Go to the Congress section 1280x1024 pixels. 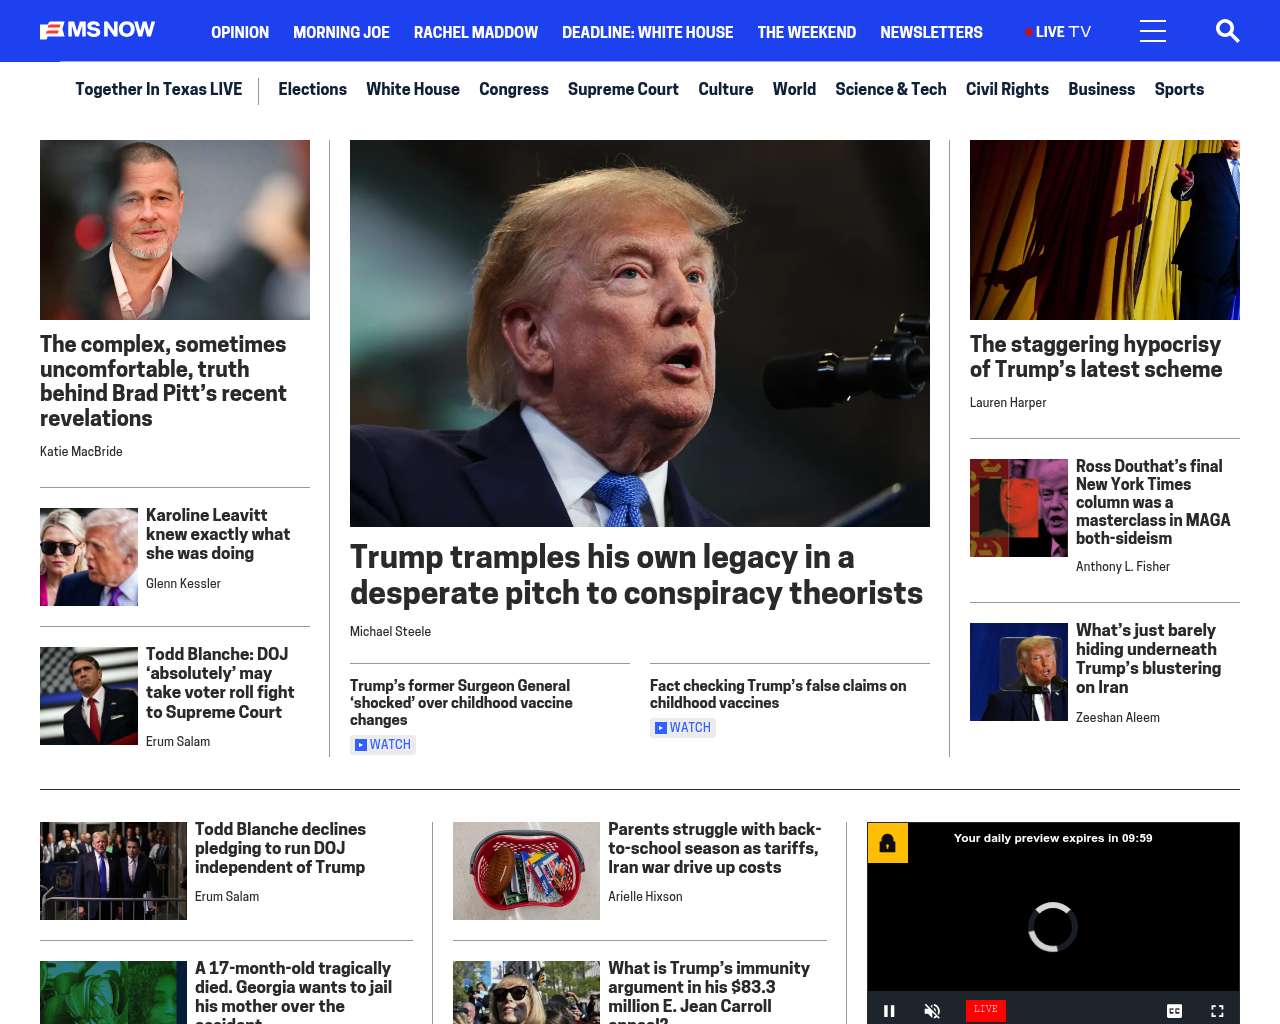(514, 89)
